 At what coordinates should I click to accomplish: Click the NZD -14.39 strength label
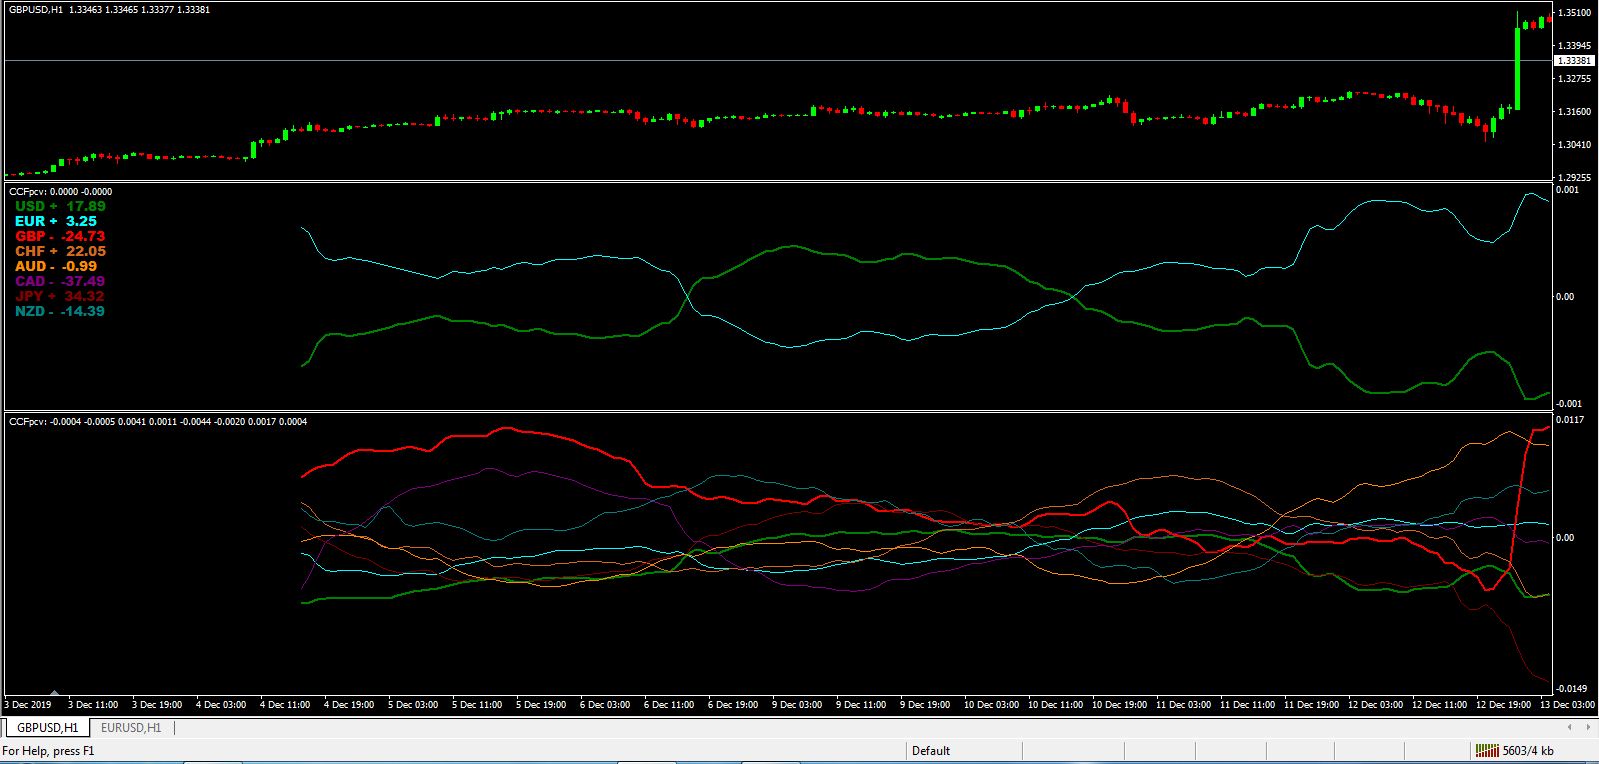[x=60, y=311]
